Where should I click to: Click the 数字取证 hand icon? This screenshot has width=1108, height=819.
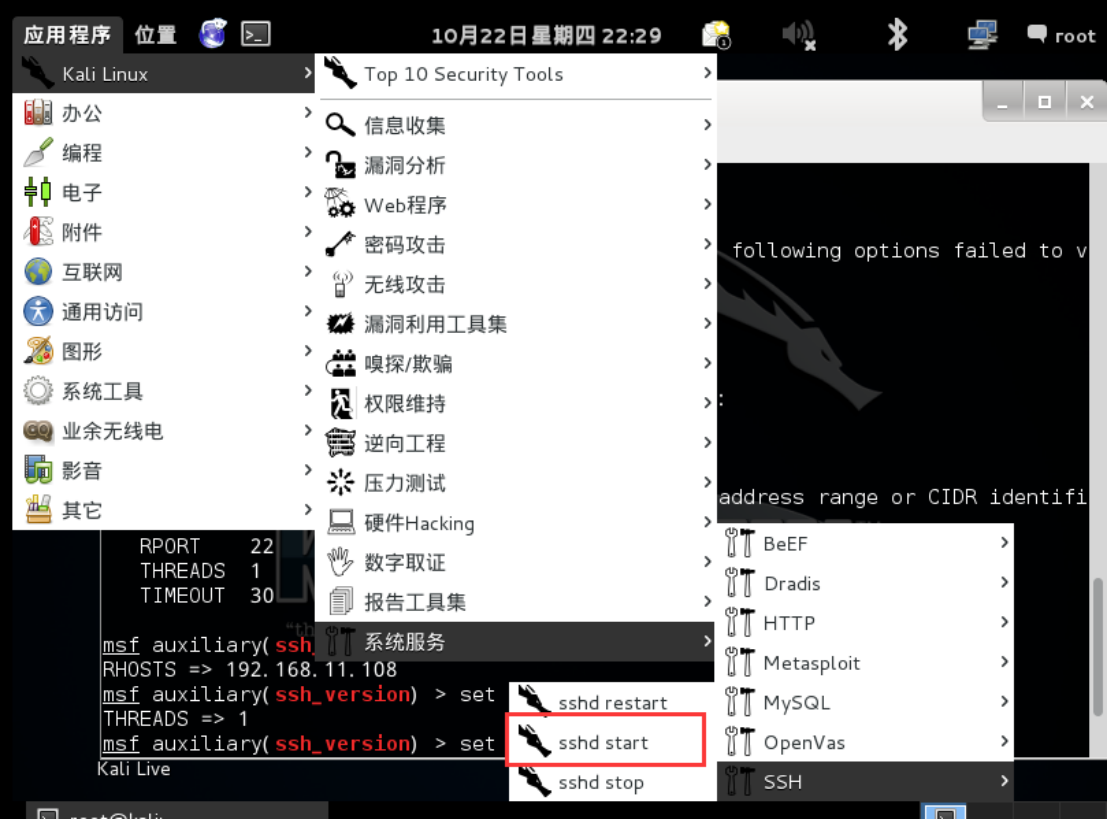point(340,562)
